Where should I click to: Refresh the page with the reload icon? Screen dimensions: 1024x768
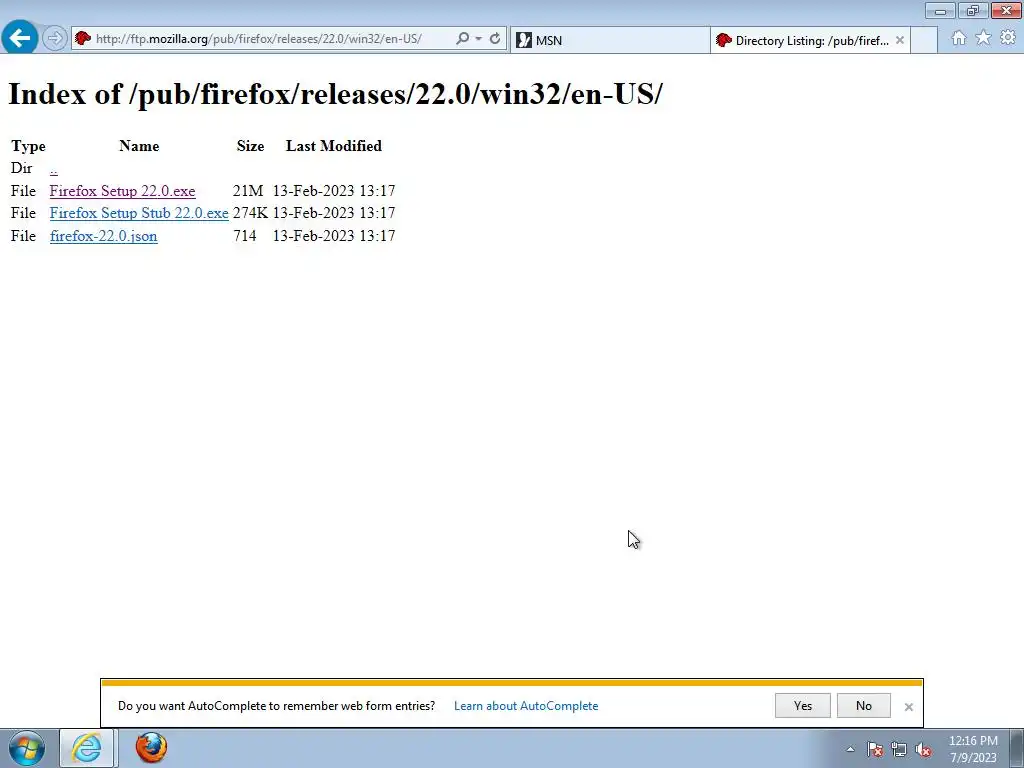point(495,39)
